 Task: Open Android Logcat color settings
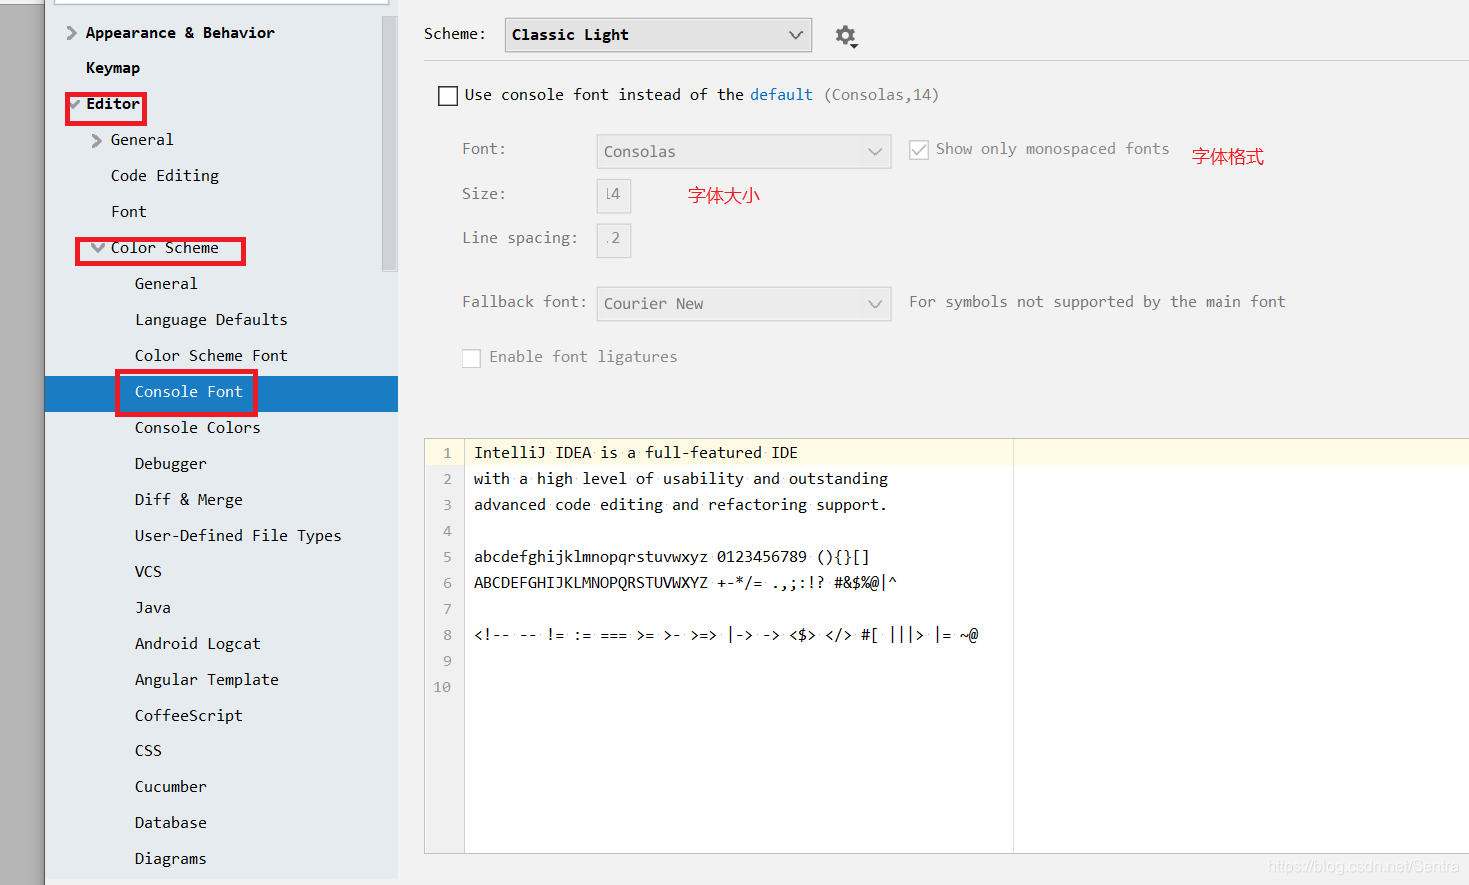pos(198,644)
